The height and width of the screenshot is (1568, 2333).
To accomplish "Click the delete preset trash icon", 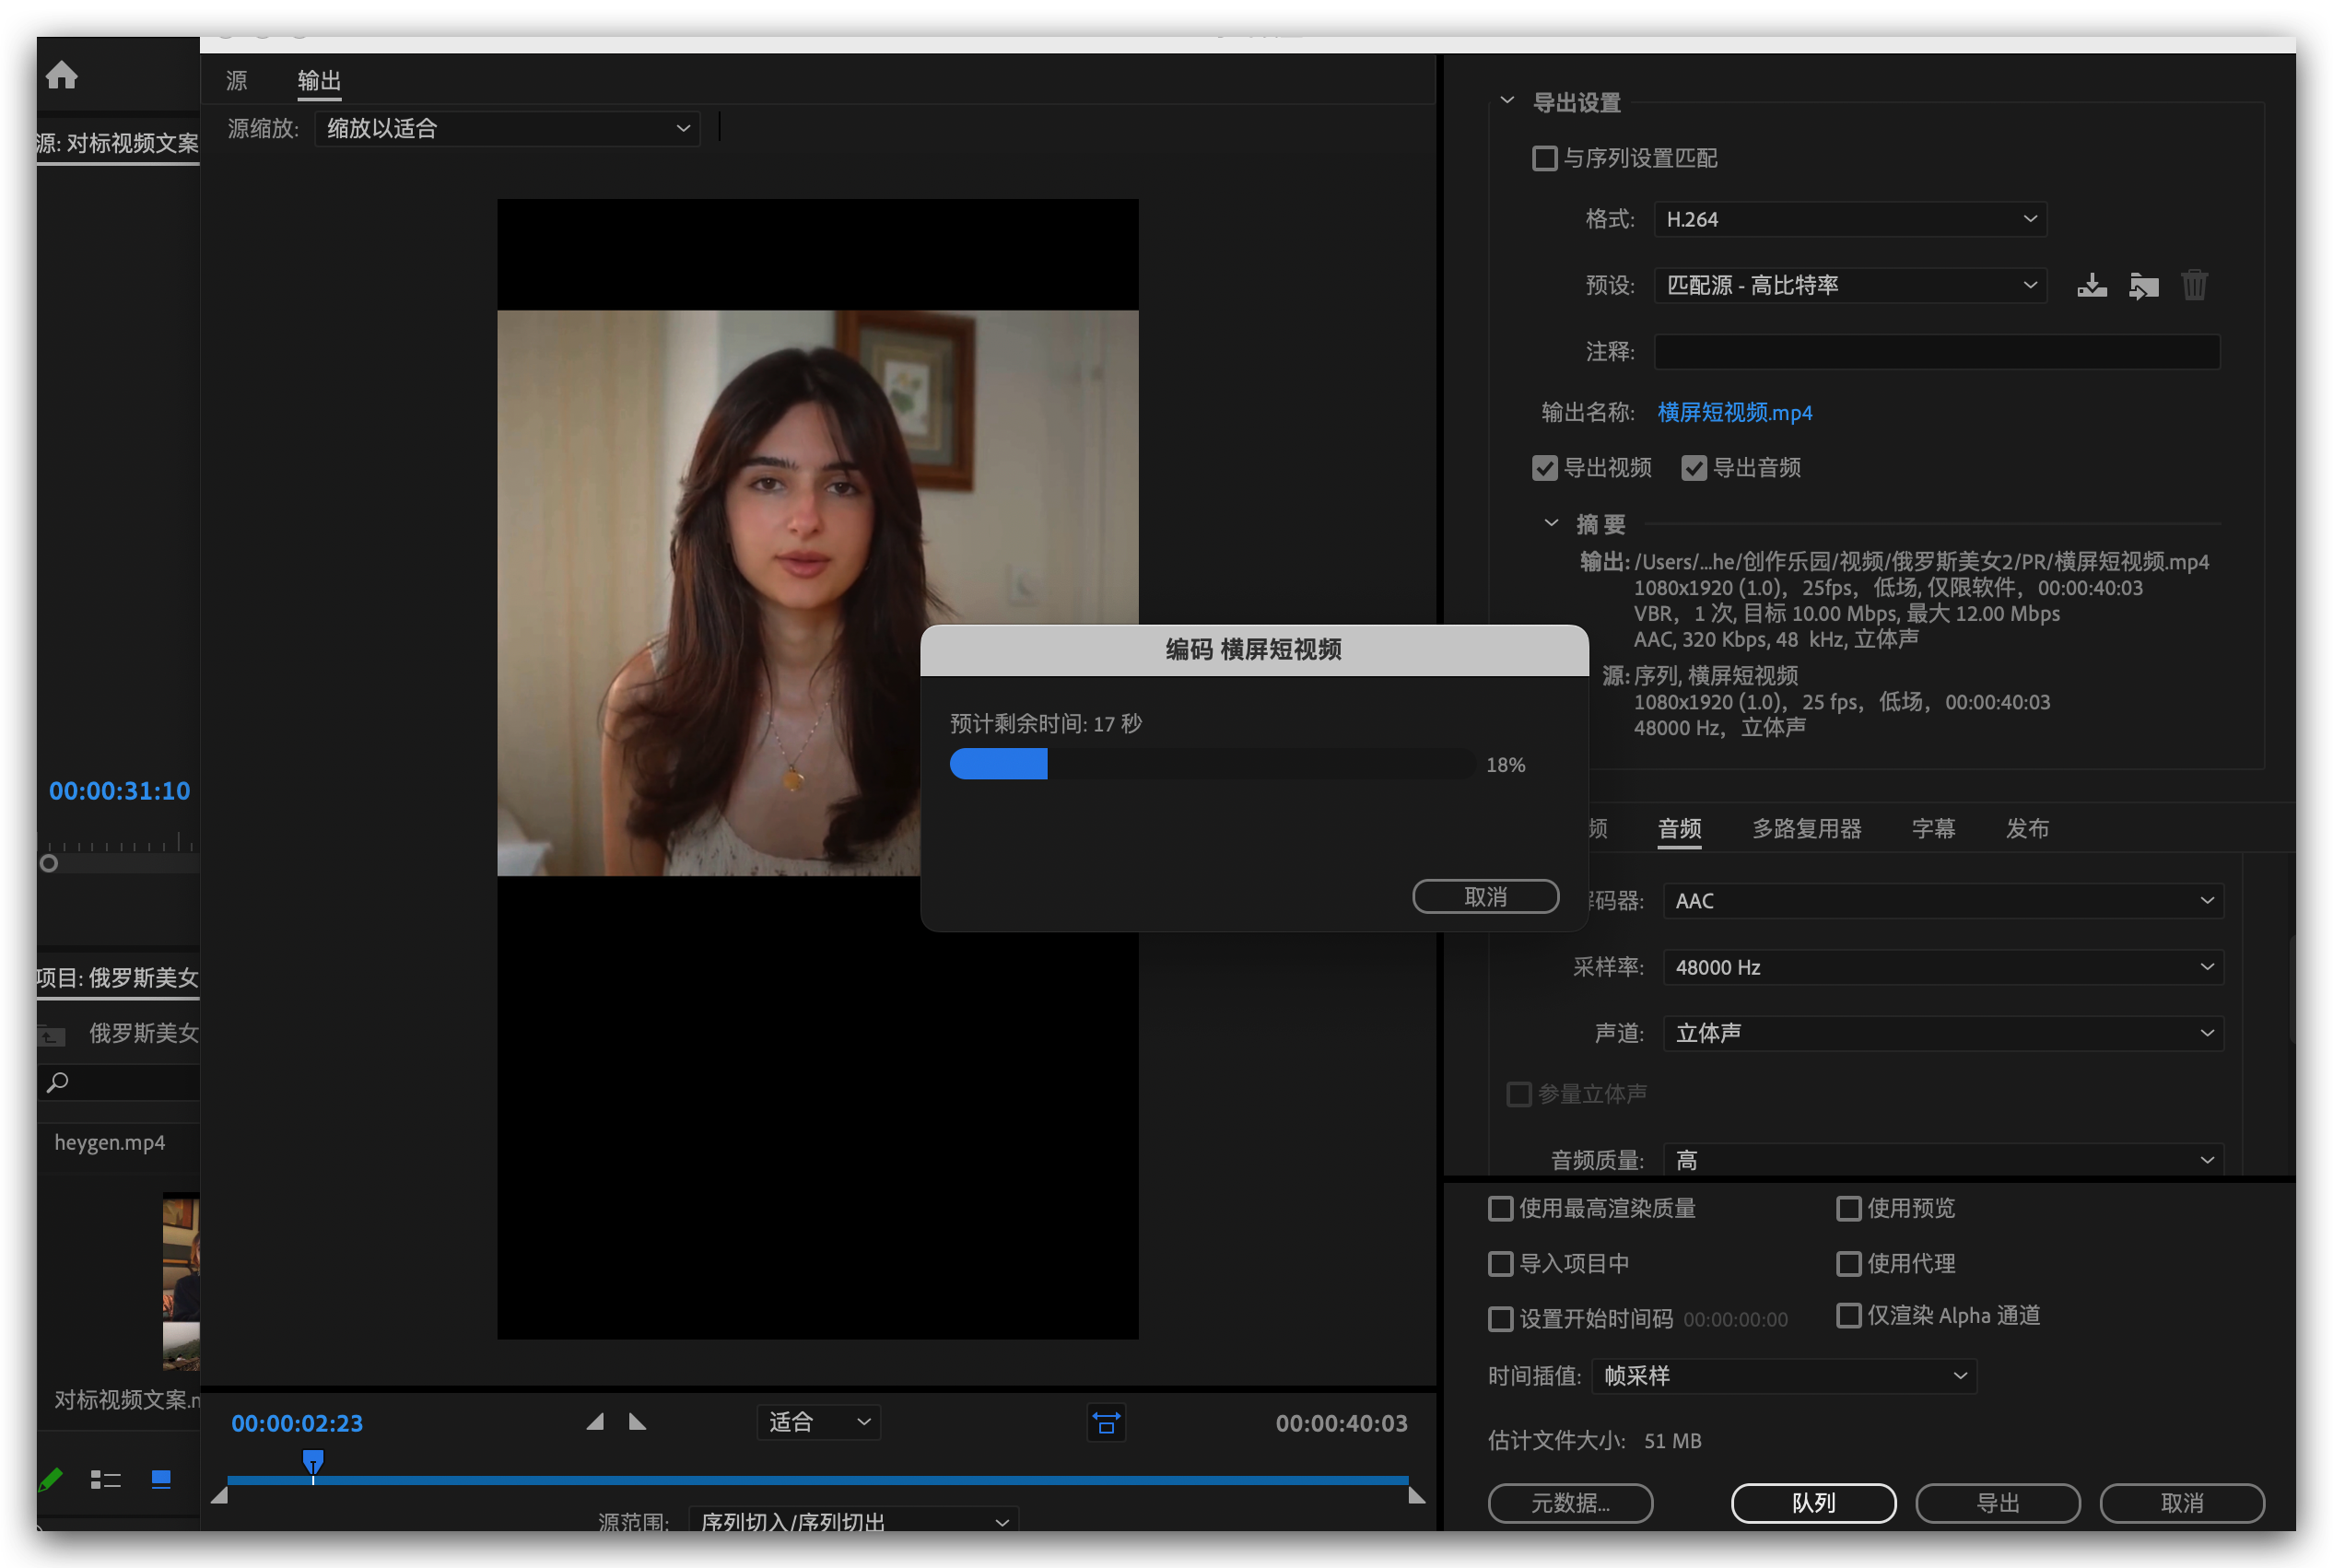I will tap(2194, 286).
